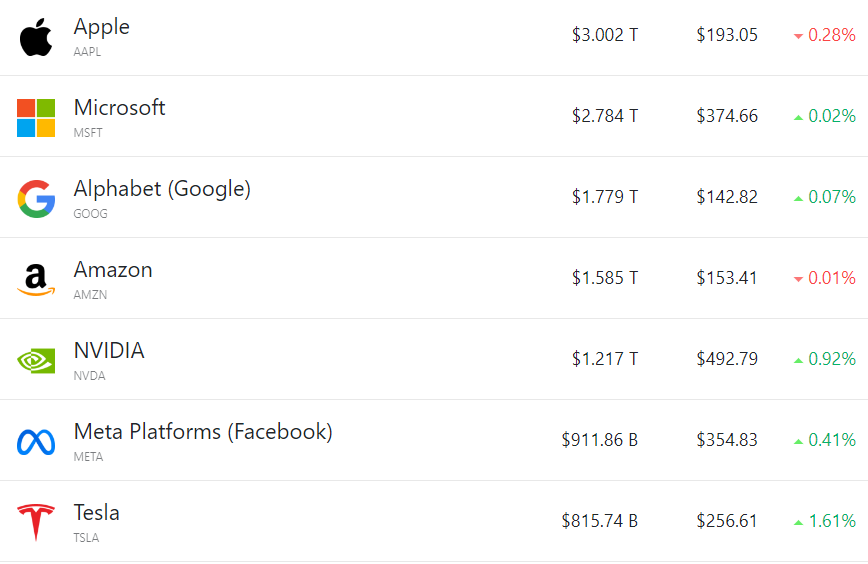
Task: Select the Amazon company name
Action: click(113, 270)
